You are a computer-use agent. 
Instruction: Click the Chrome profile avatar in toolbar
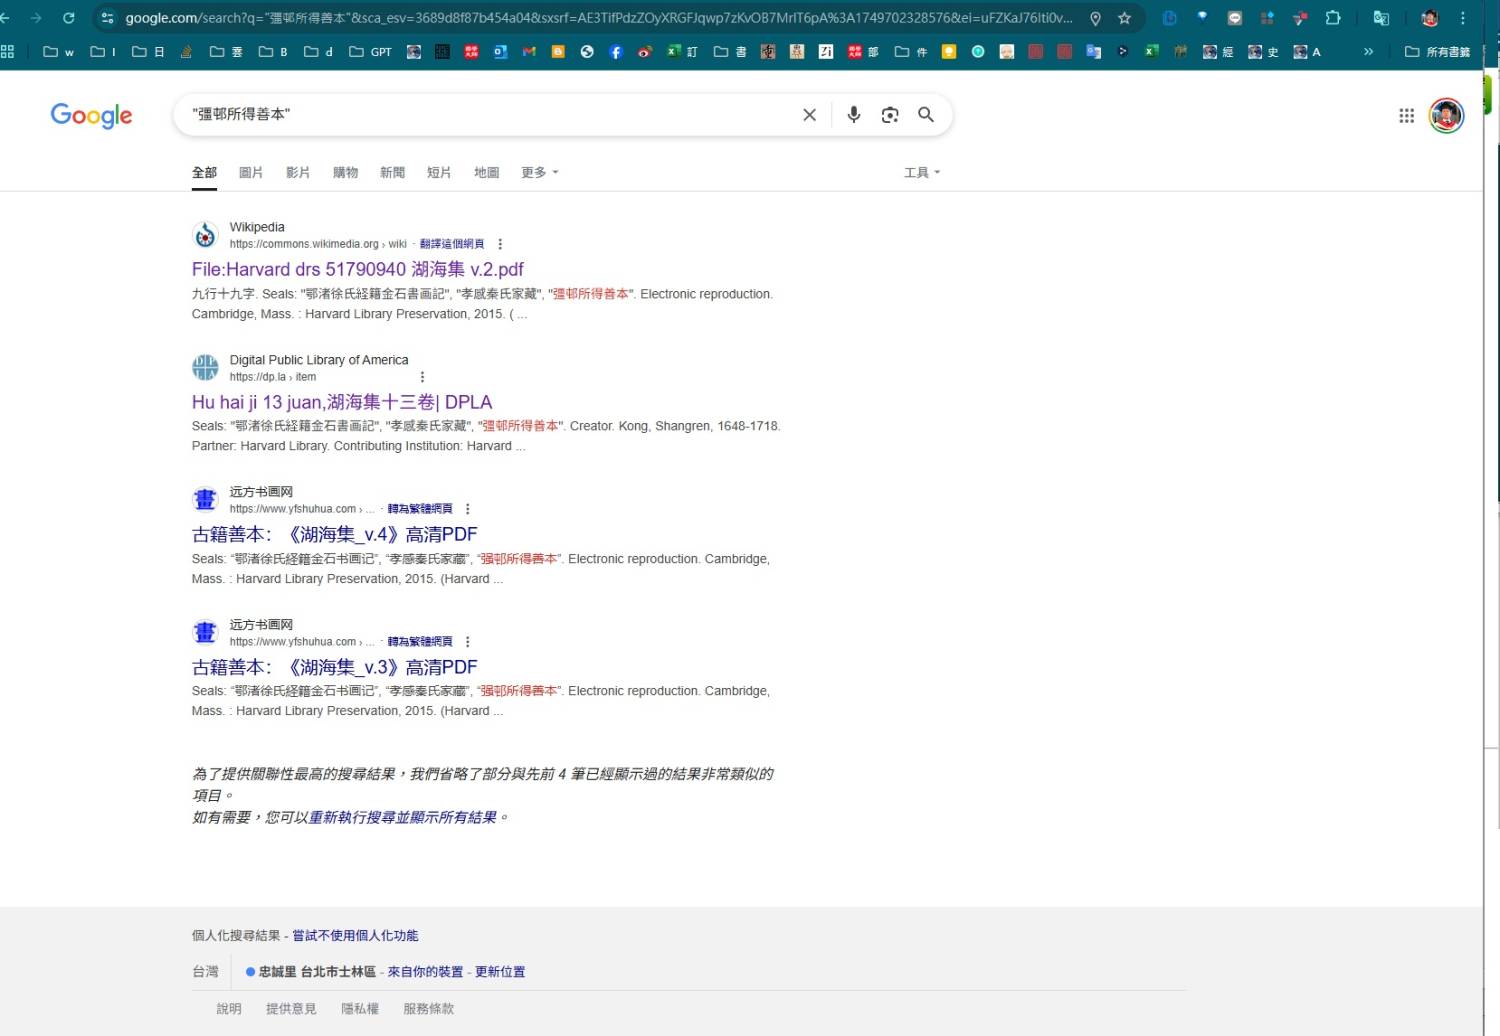[x=1429, y=18]
